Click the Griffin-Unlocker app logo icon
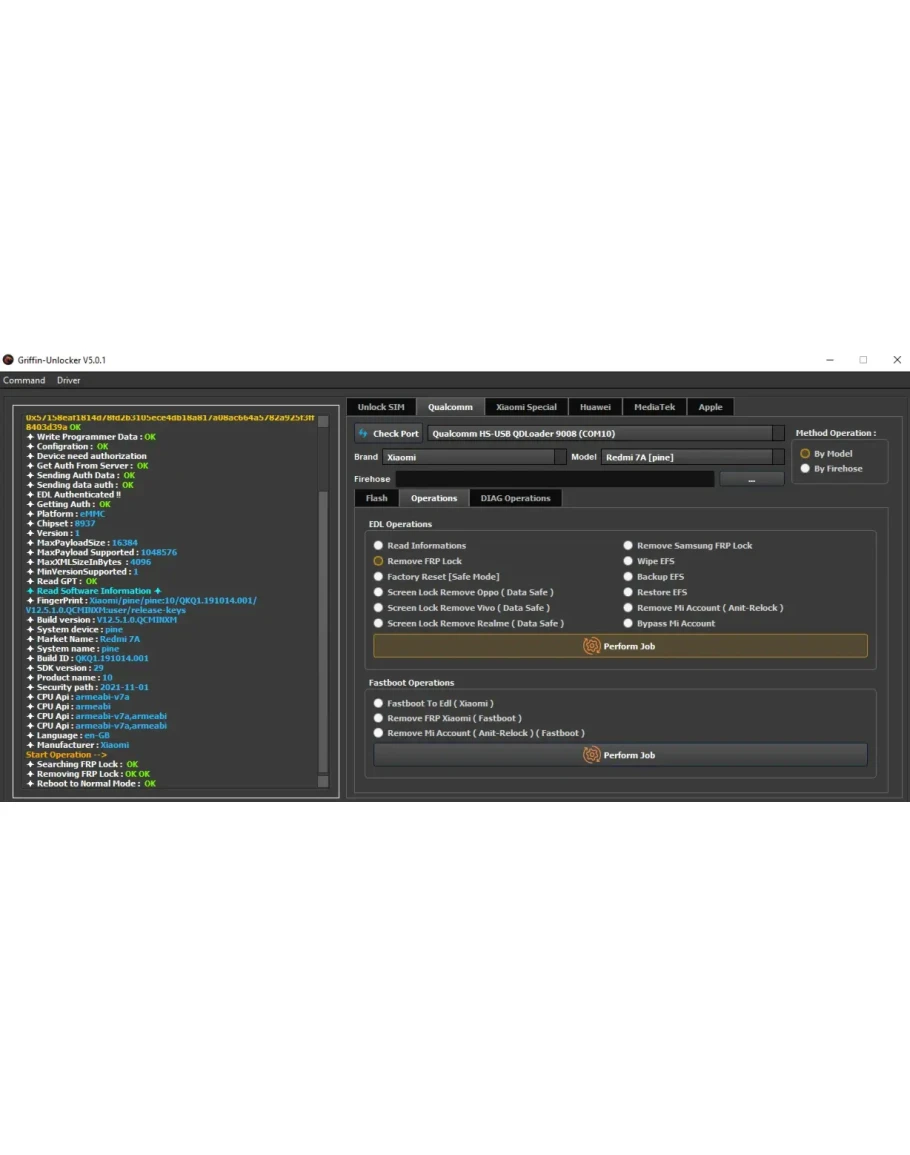910x1155 pixels. click(8, 360)
